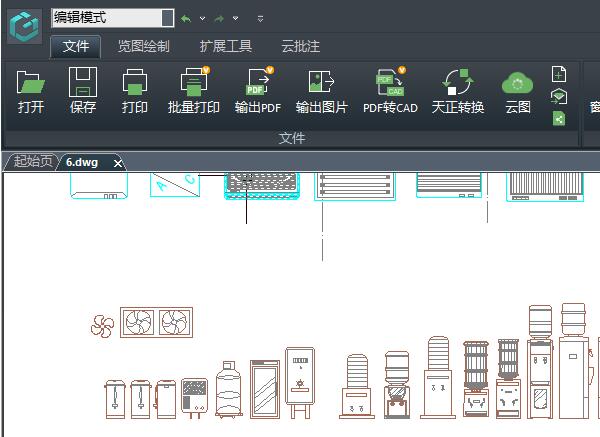Select the 起始页 start page tab
The width and height of the screenshot is (600, 437).
[x=32, y=162]
